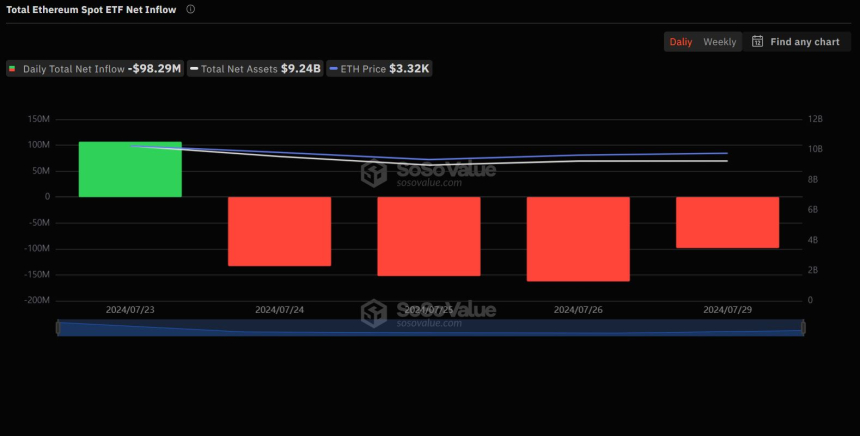Click the green bar for 2024/07/23
Screen dimensions: 860x436
pyautogui.click(x=130, y=169)
